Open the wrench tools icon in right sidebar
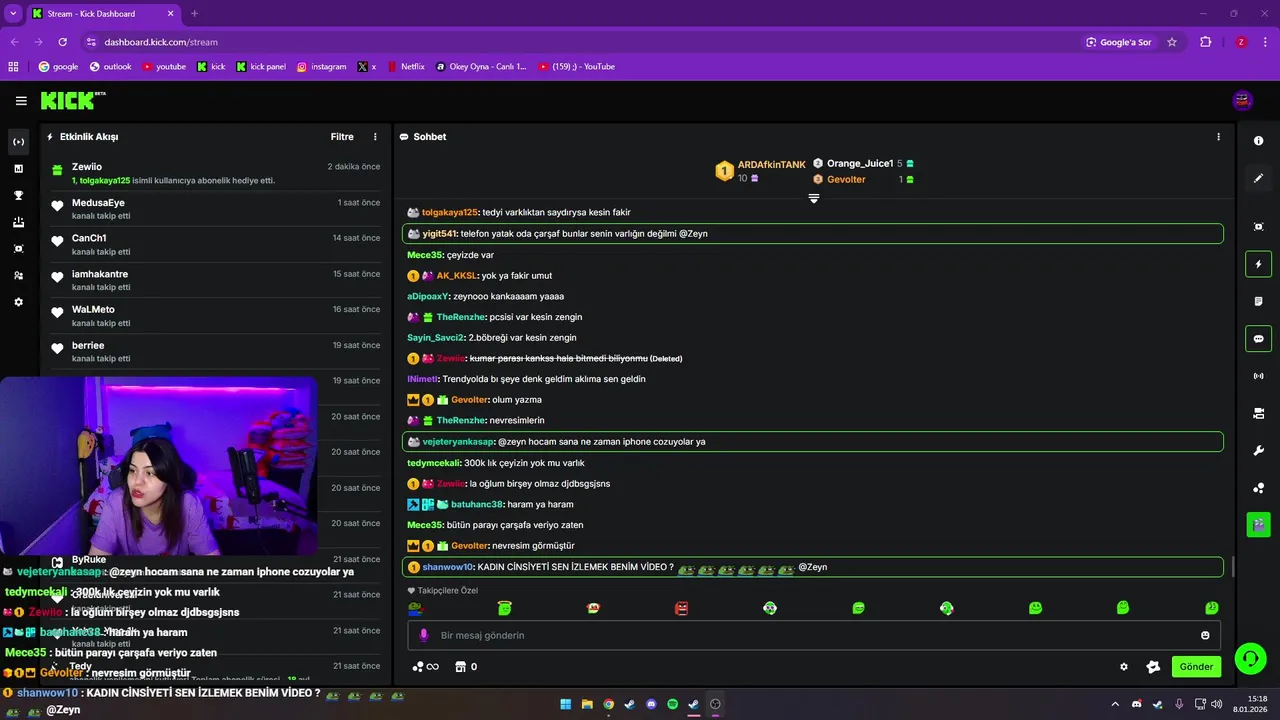 point(1258,450)
